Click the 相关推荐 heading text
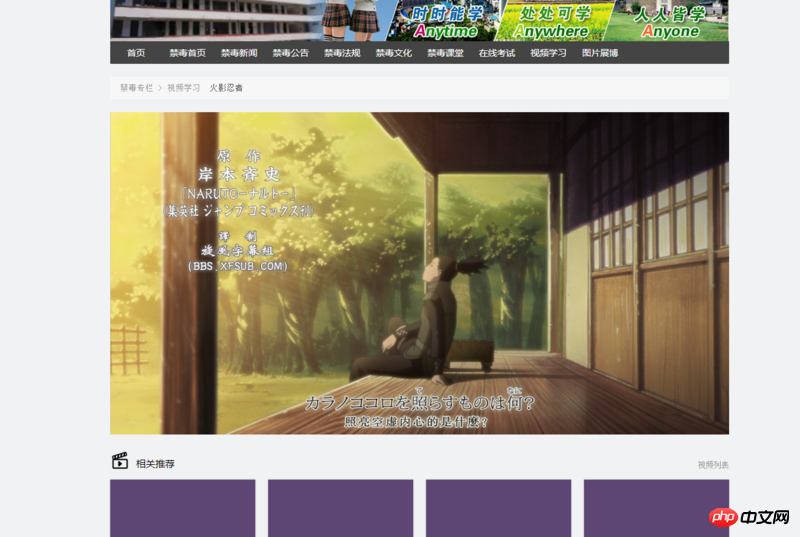Viewport: 800px width, 537px height. tap(155, 464)
